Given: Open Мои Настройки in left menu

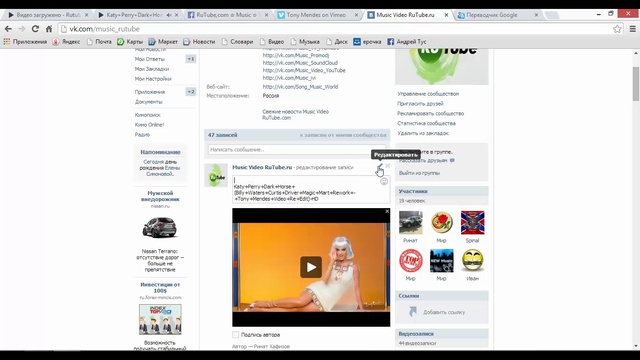Looking at the screenshot, I should [153, 79].
